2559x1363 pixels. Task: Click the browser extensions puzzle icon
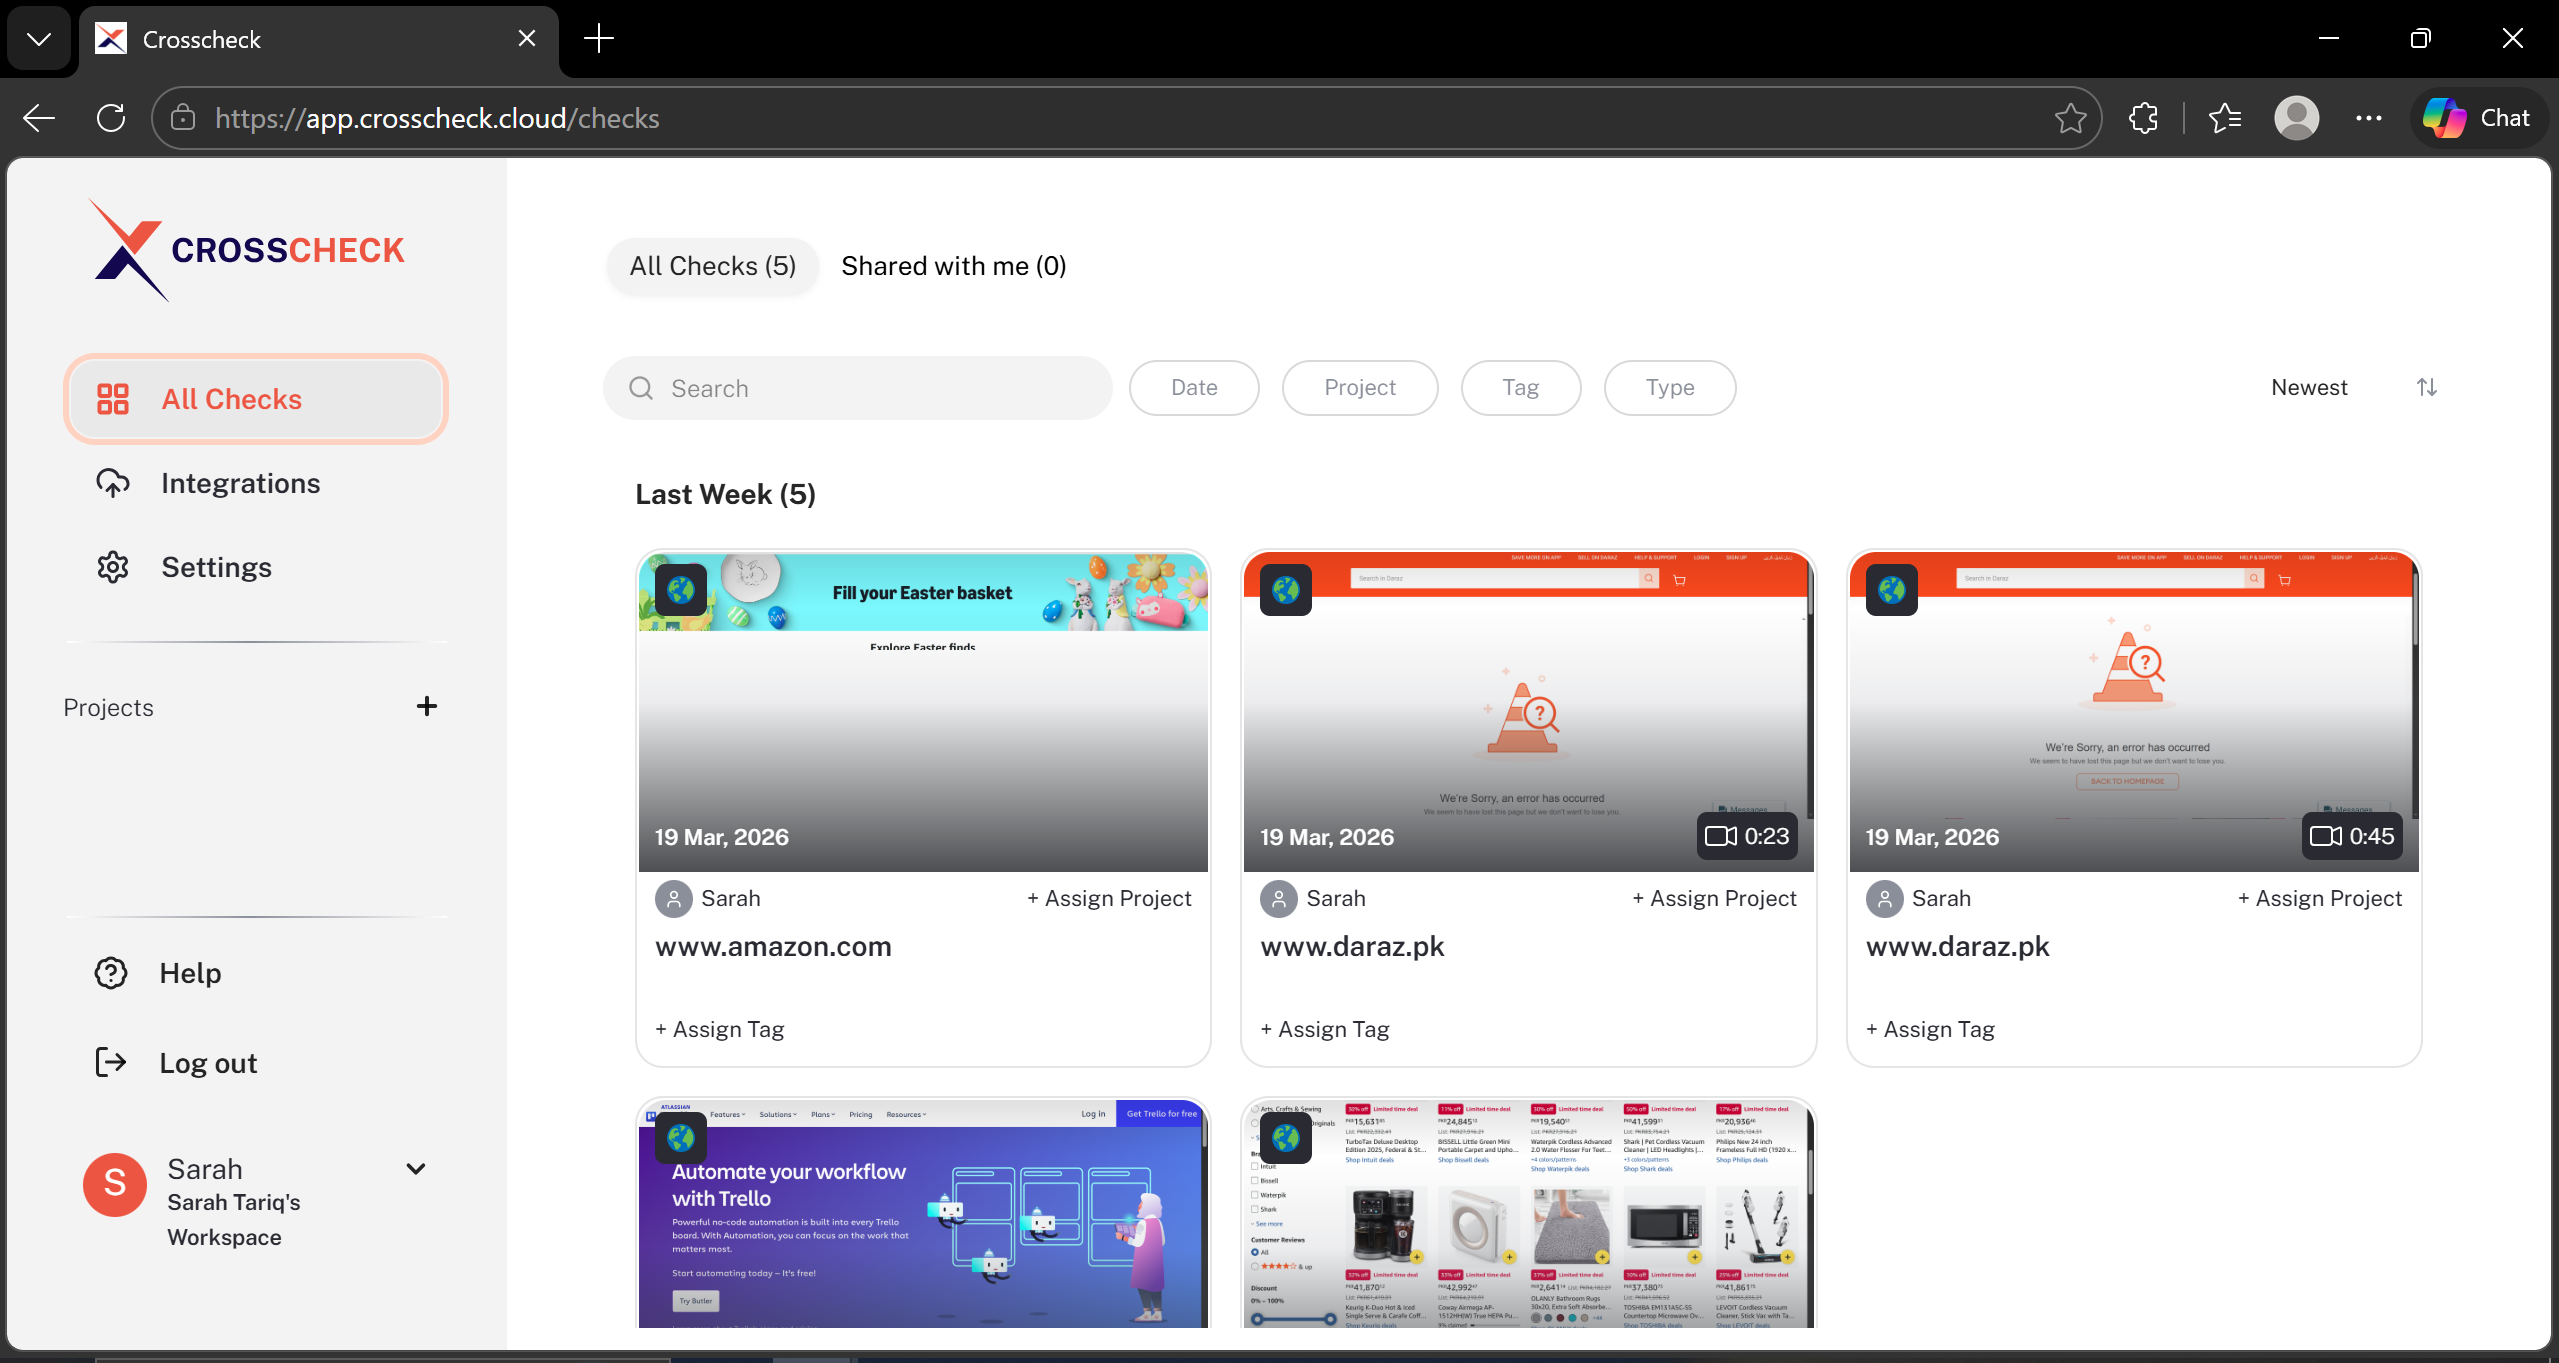point(2143,118)
